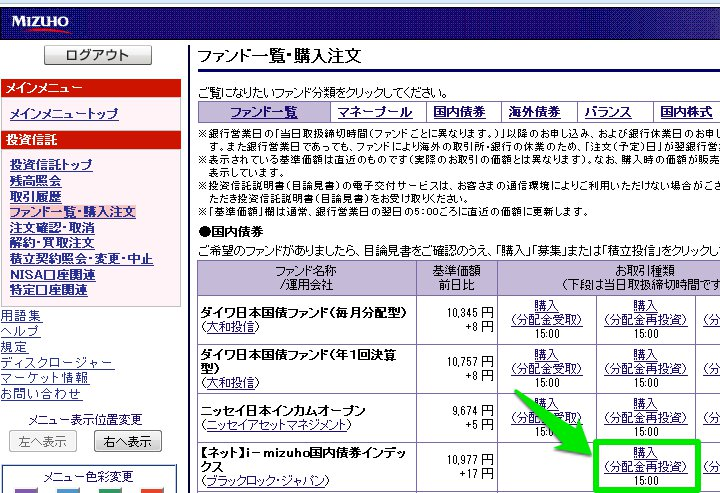Click the 10,757 円 price cell

tap(457, 369)
